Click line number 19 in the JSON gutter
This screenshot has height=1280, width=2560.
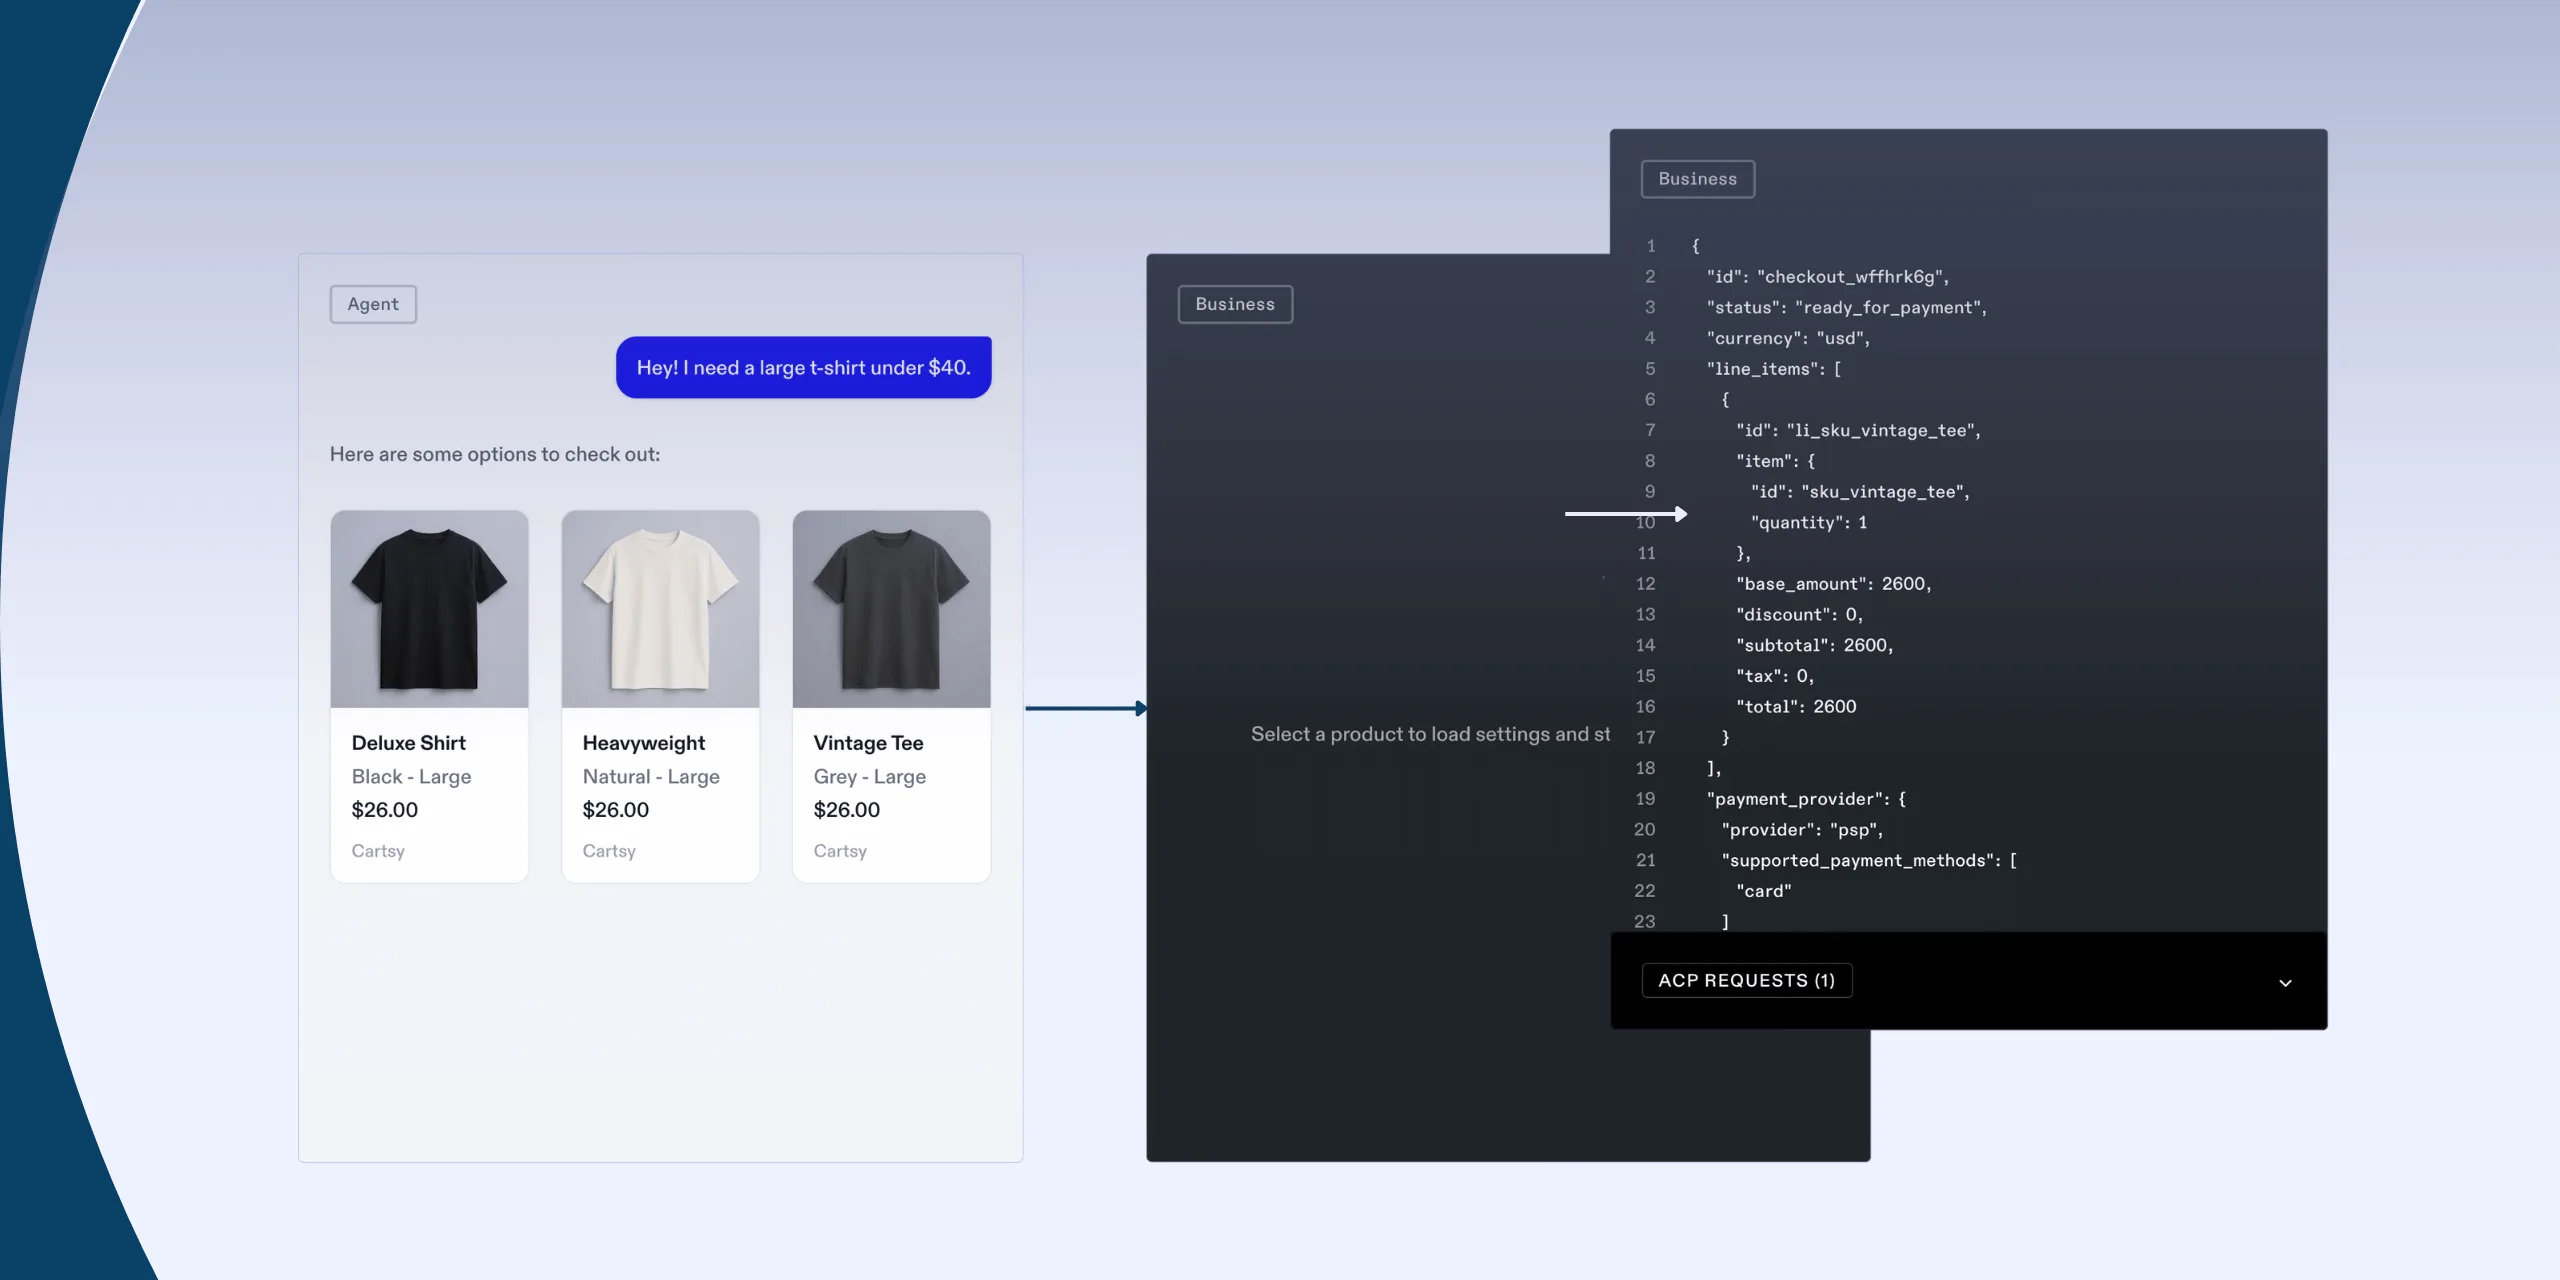point(1645,799)
